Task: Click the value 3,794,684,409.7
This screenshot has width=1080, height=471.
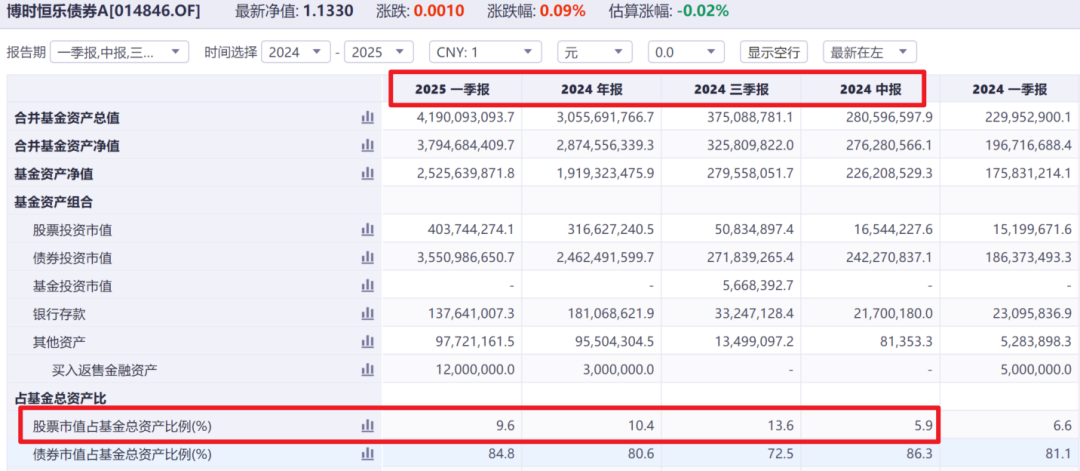Action: click(x=466, y=146)
